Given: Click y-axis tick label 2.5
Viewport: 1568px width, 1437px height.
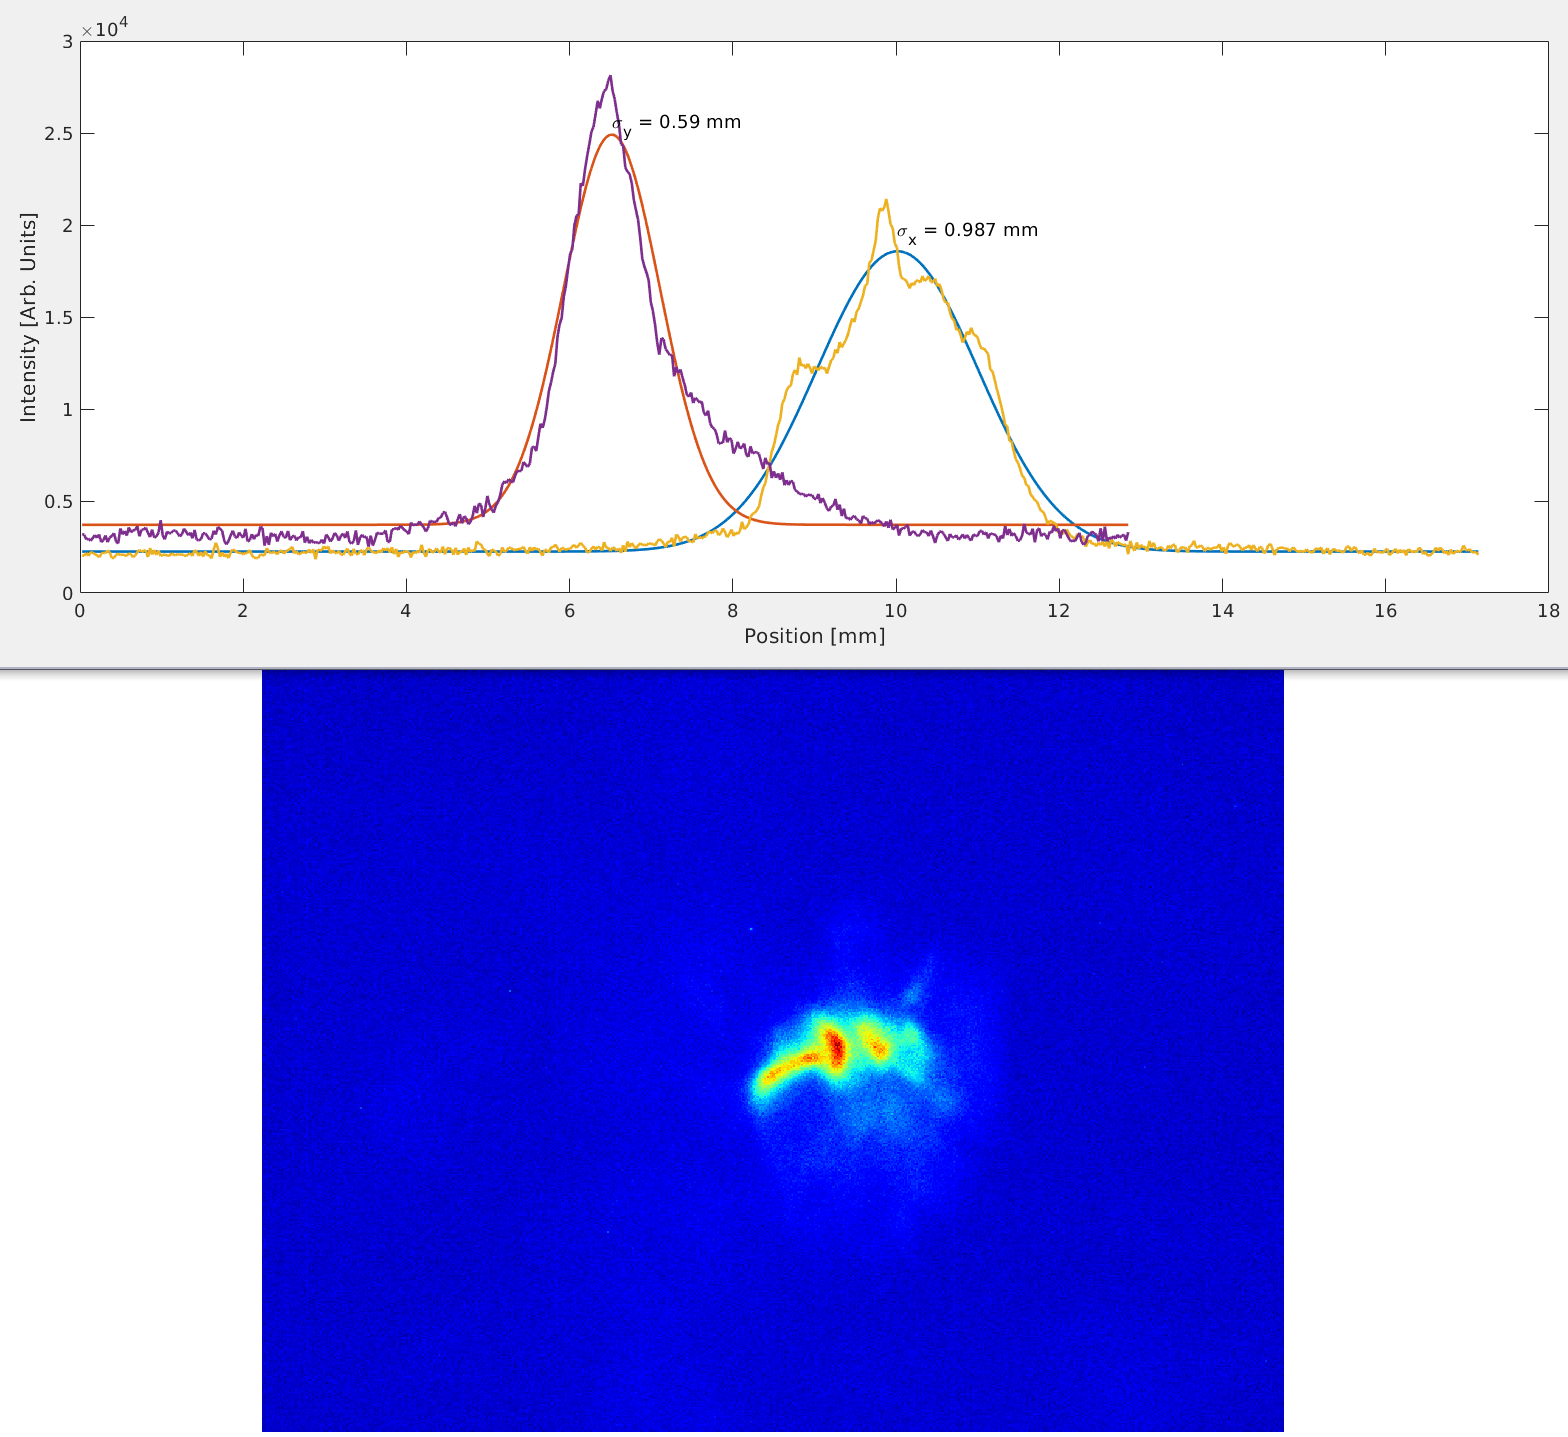Looking at the screenshot, I should 57,134.
